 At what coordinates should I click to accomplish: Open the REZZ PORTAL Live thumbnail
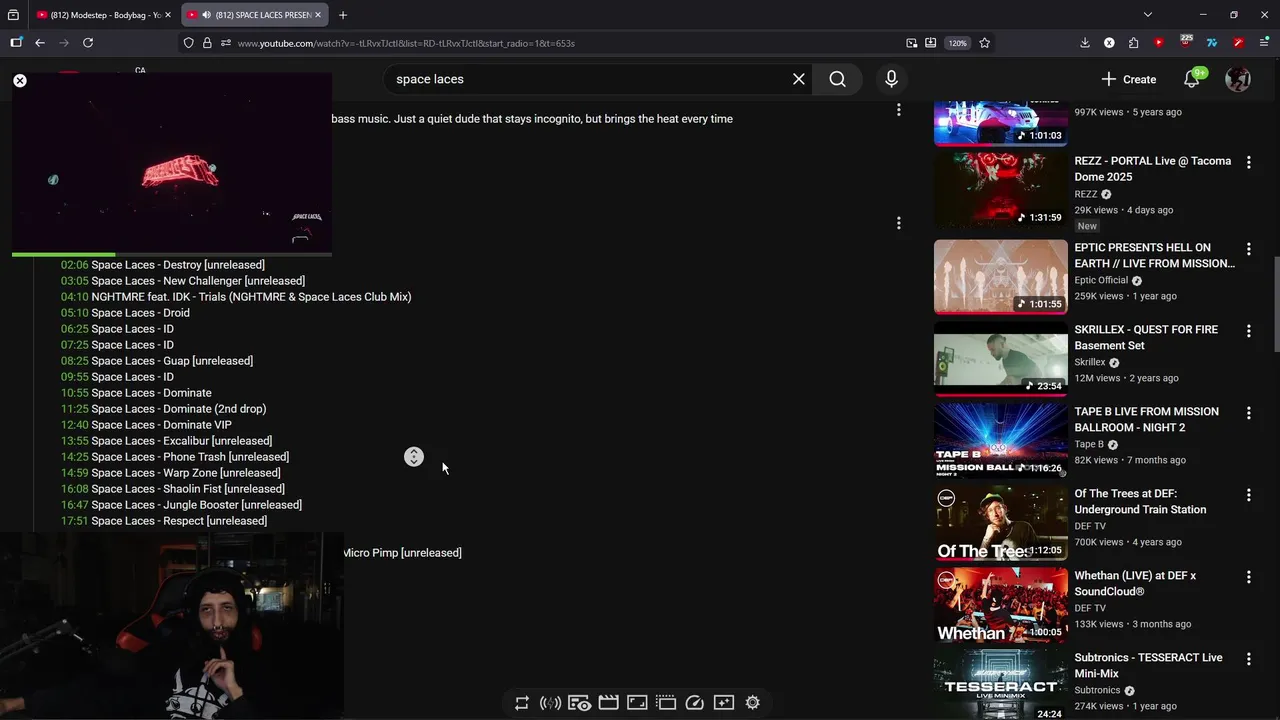coord(1001,190)
